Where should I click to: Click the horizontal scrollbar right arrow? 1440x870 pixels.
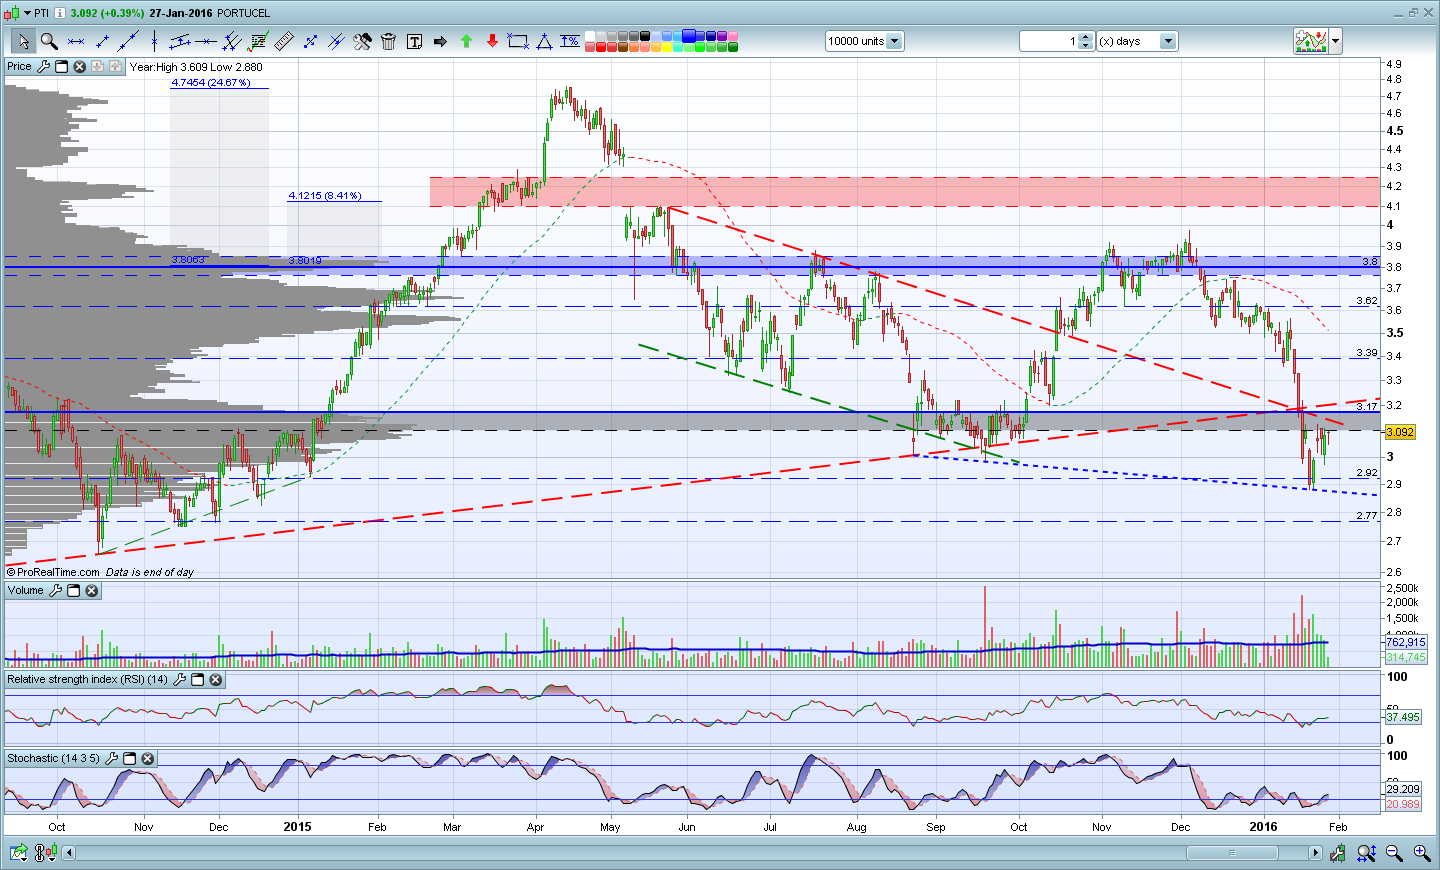pyautogui.click(x=1315, y=853)
